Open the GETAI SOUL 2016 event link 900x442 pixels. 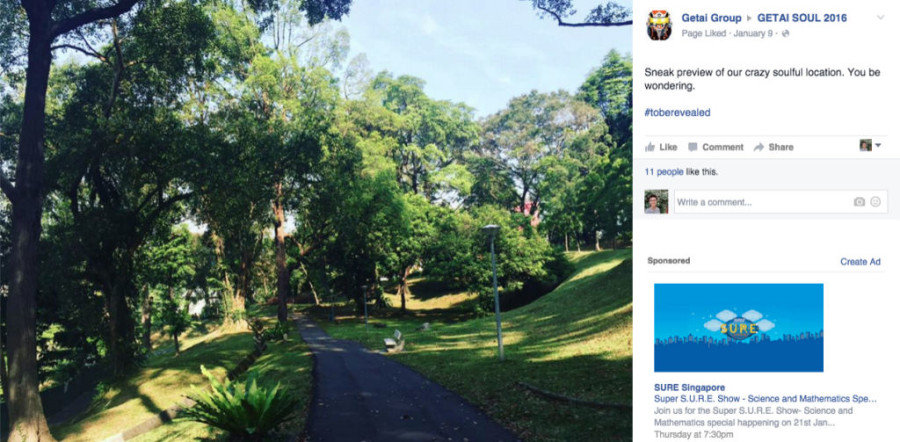pyautogui.click(x=802, y=18)
